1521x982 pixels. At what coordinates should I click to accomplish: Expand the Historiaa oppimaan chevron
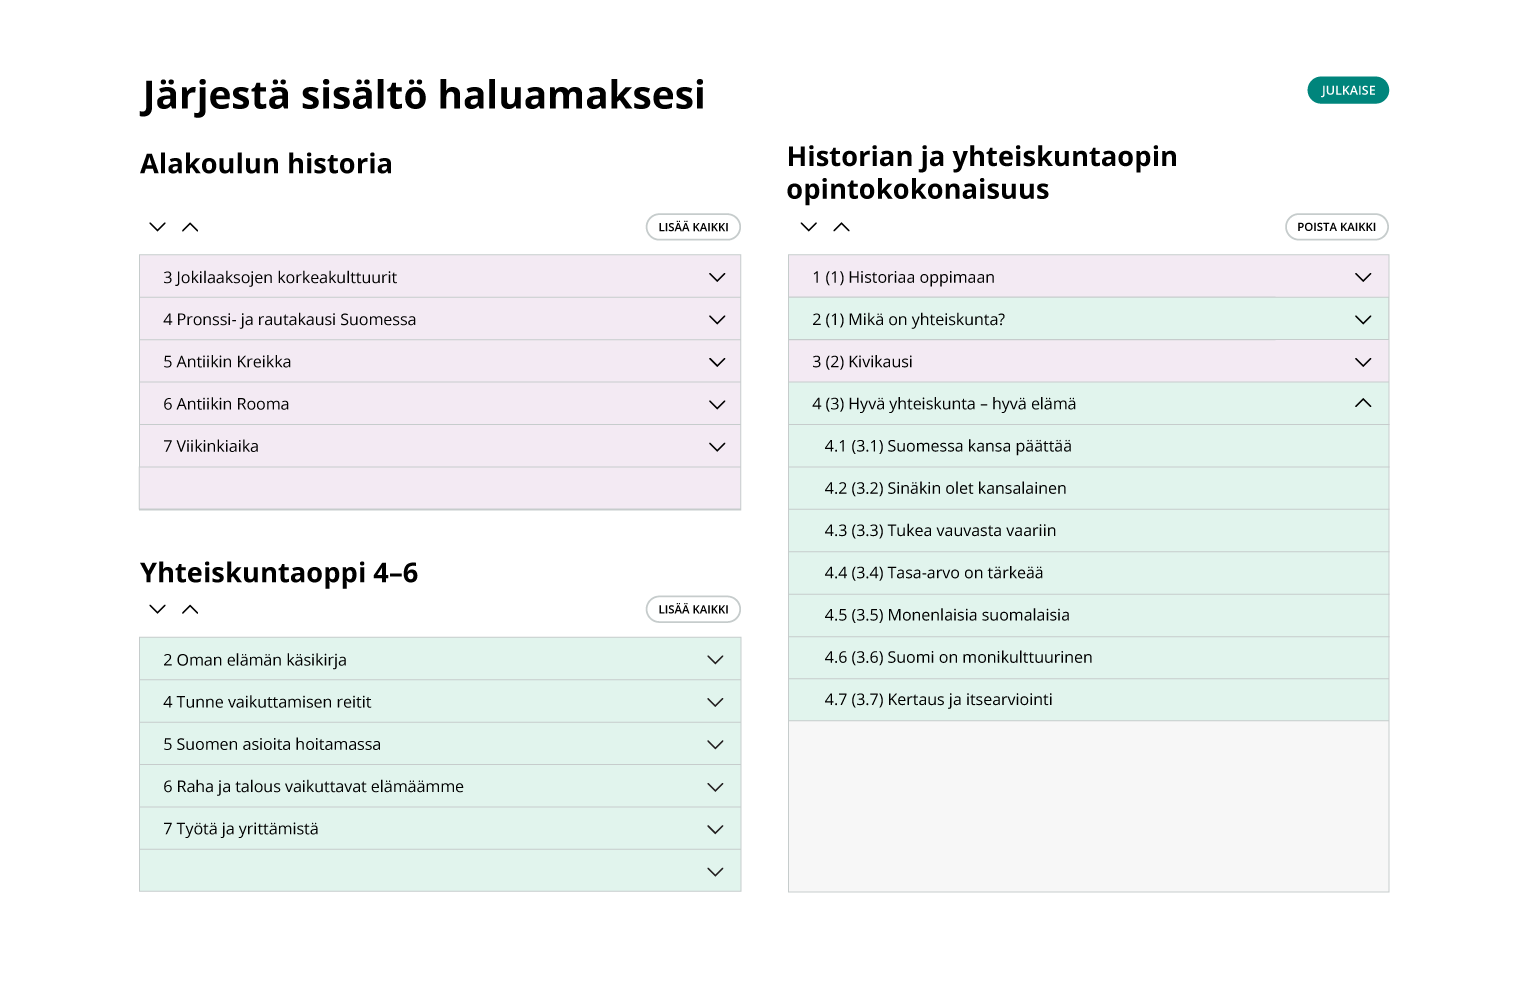[1363, 277]
